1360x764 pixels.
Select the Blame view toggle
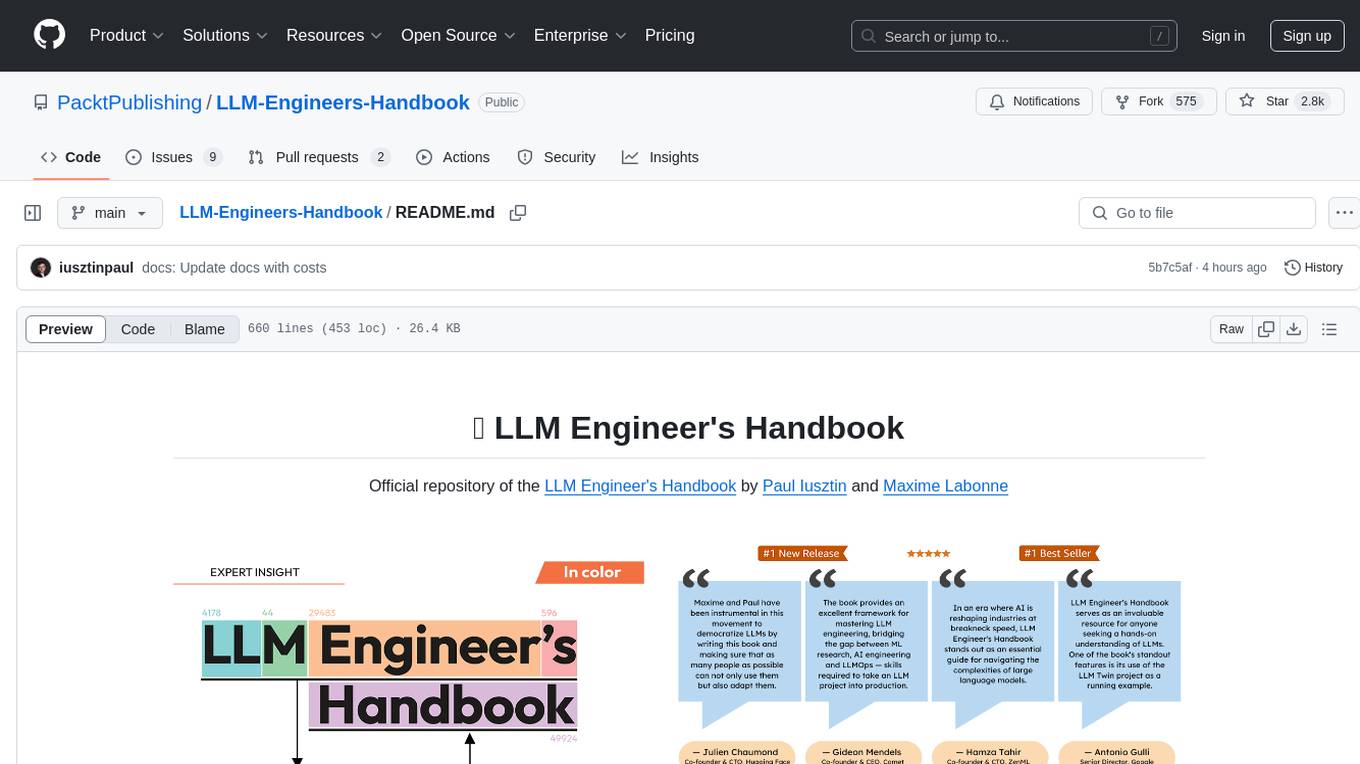pos(205,329)
